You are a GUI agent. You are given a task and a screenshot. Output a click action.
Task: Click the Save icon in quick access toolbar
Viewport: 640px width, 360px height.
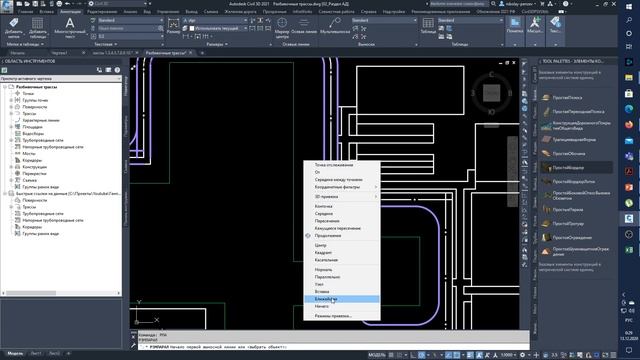(35, 4)
